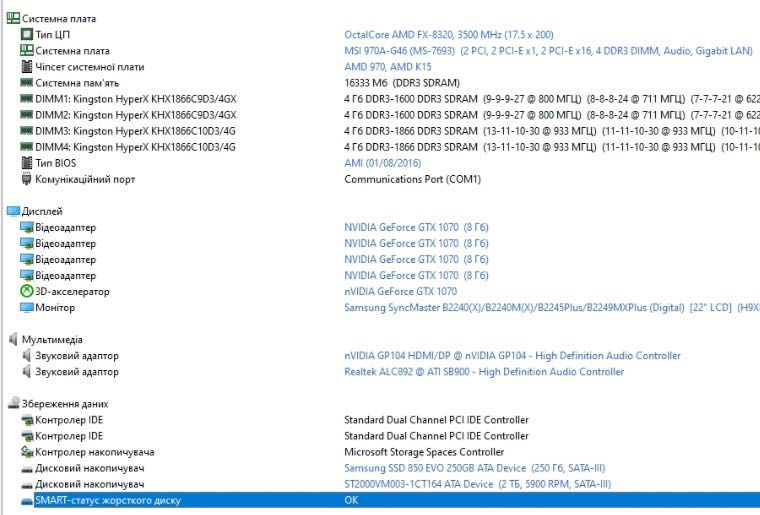The width and height of the screenshot is (760, 515).
Task: Click the memory icon beside Системна пам'ять
Action: 27,82
